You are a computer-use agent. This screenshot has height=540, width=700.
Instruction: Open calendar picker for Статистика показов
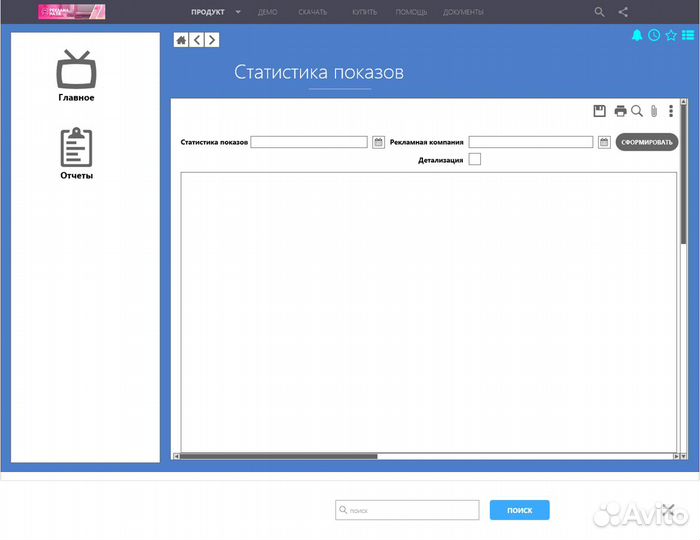click(379, 142)
